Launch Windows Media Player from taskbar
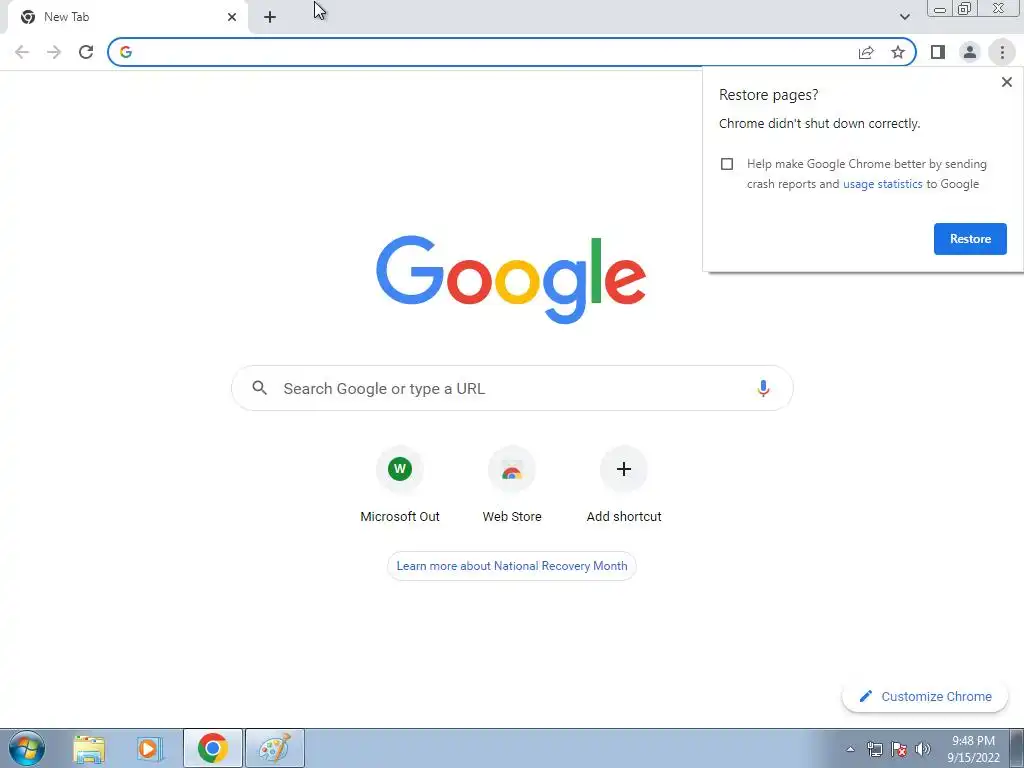The width and height of the screenshot is (1024, 768). pos(150,749)
